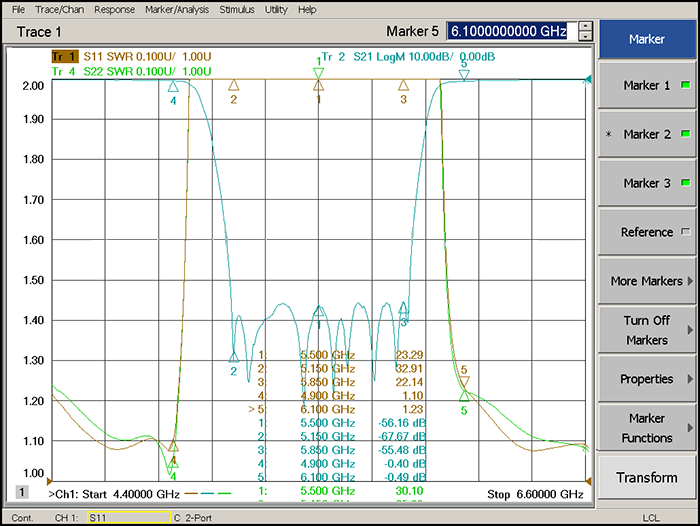Image resolution: width=700 pixels, height=526 pixels.
Task: Click brown marker 2 triangle at top
Action: (233, 85)
